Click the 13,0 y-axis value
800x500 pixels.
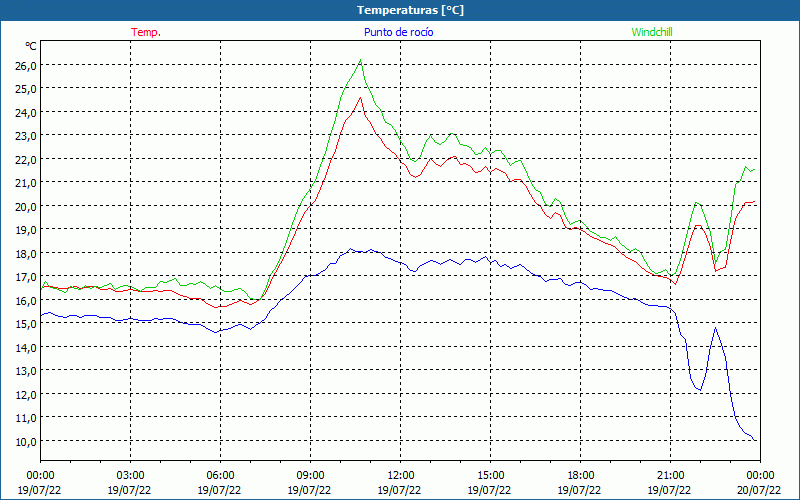click(x=26, y=371)
